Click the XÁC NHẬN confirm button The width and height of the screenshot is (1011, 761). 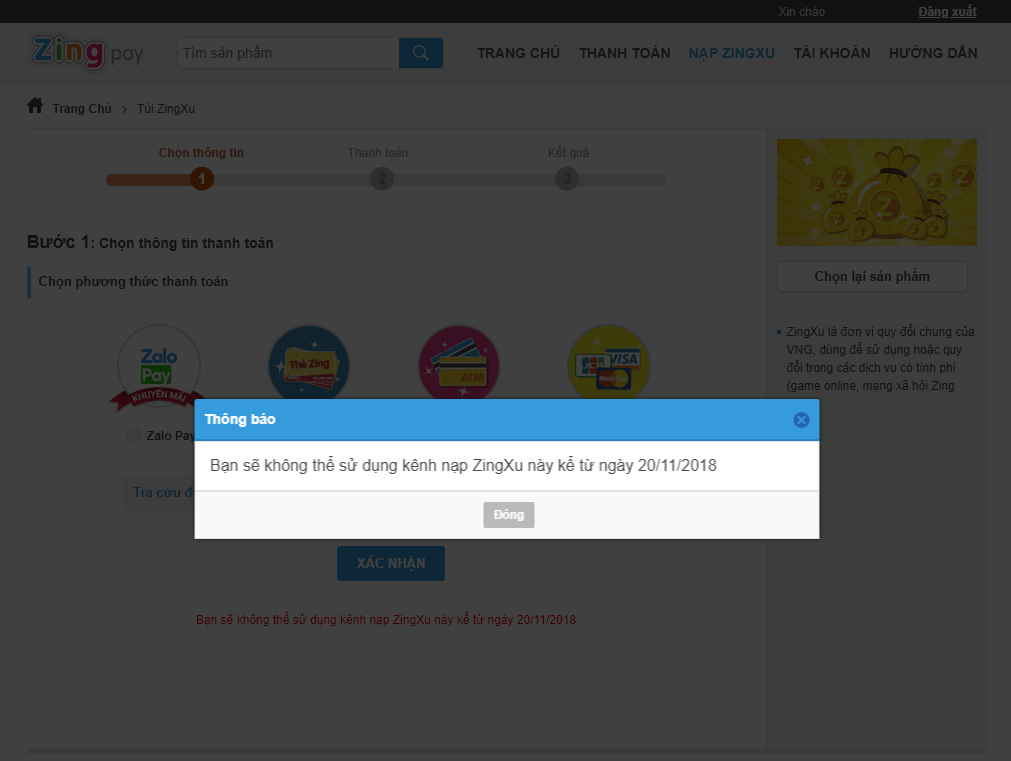coord(391,563)
